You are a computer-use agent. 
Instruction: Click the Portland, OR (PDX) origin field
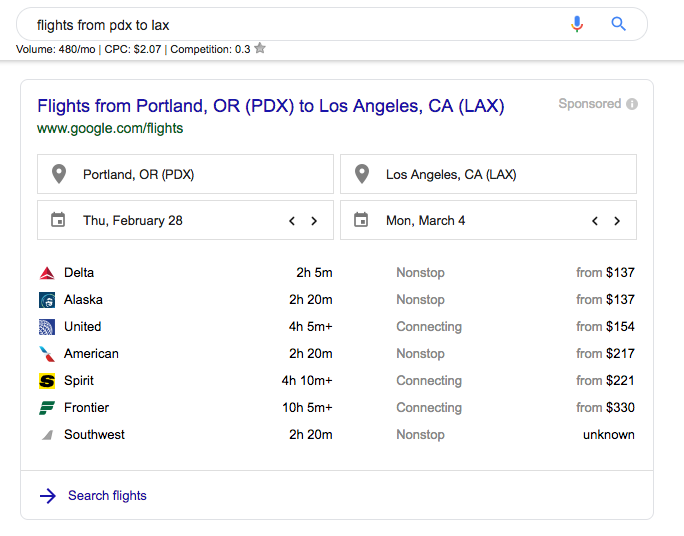185,174
